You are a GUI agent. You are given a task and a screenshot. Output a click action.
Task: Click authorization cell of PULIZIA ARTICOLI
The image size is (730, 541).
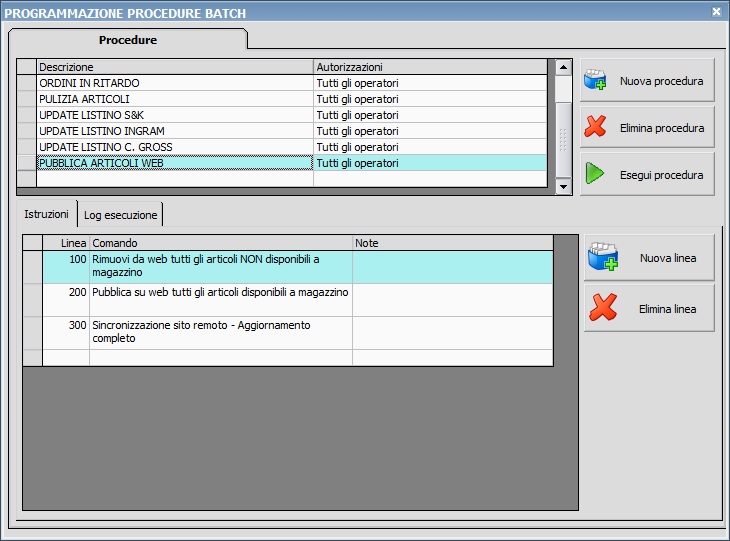pos(430,99)
